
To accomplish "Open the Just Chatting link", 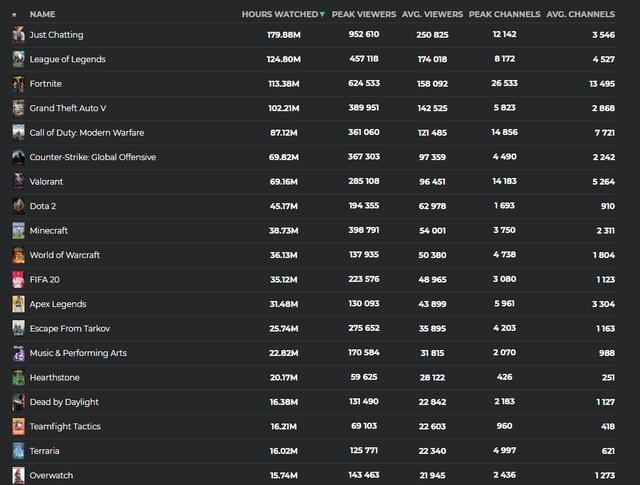I will coord(56,35).
